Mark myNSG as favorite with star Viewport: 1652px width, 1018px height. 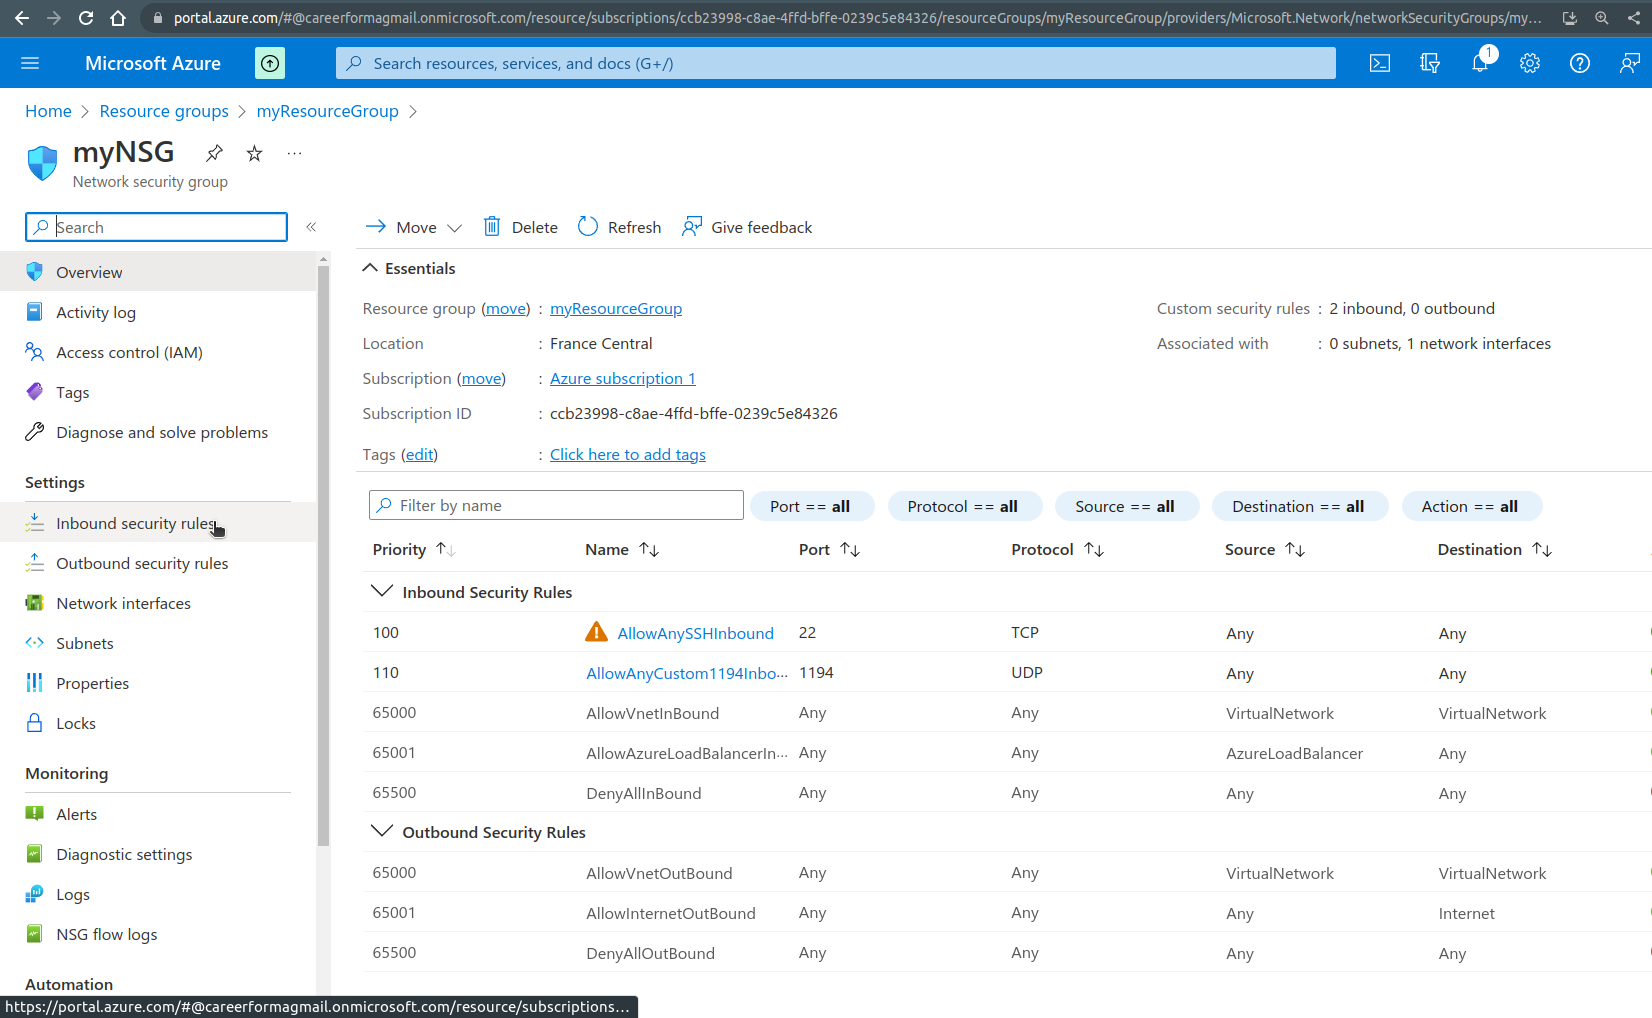pyautogui.click(x=254, y=153)
